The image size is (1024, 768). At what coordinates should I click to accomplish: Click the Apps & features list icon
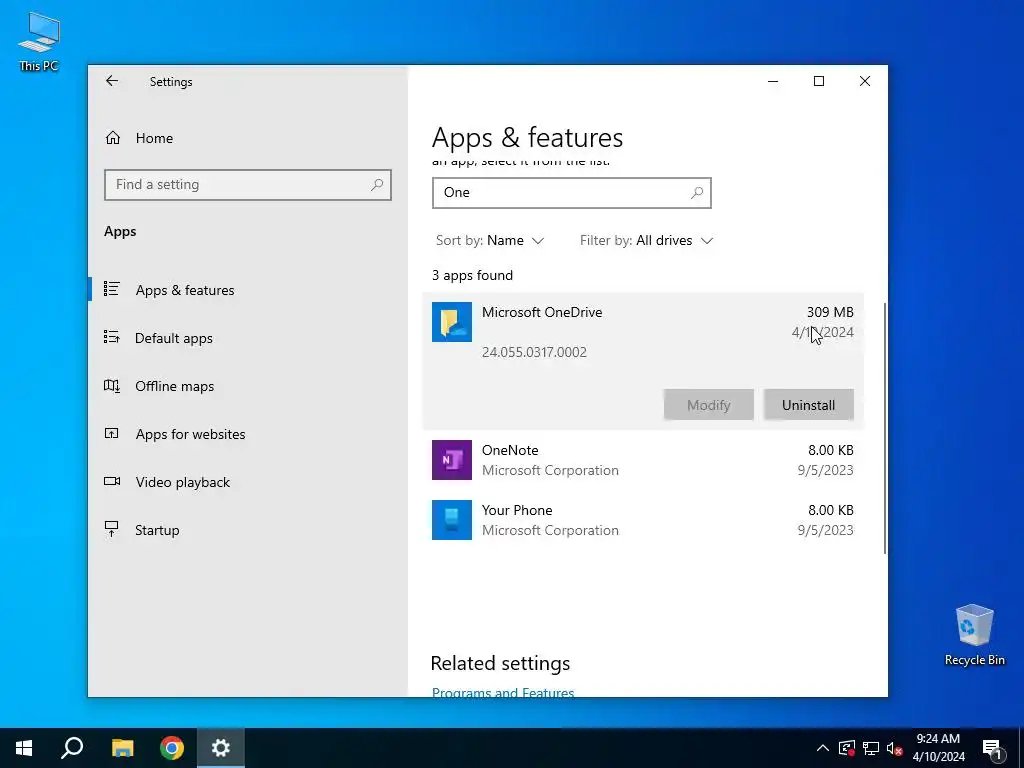coord(112,289)
